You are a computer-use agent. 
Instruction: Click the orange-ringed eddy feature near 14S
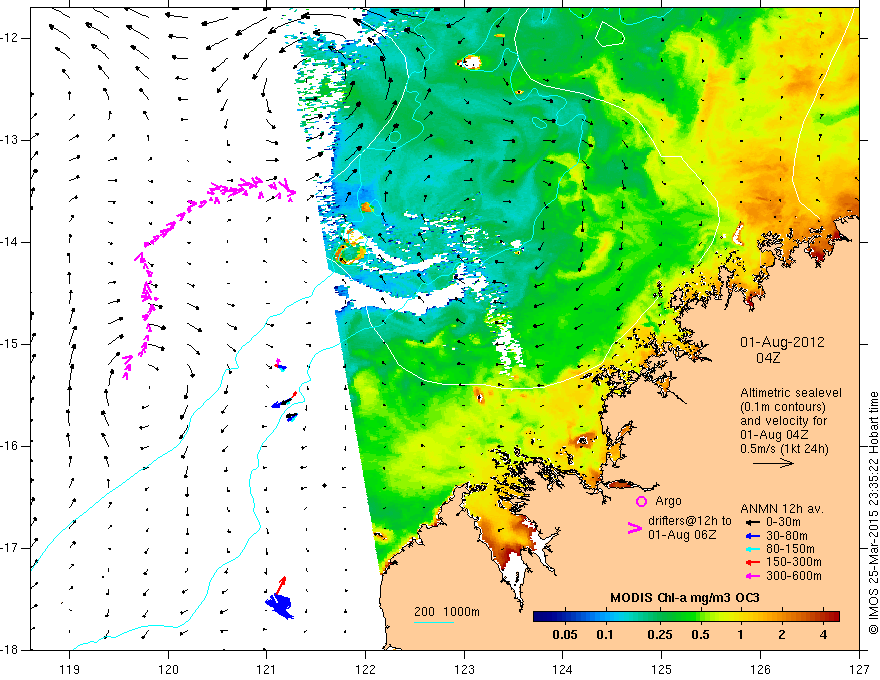click(x=350, y=254)
